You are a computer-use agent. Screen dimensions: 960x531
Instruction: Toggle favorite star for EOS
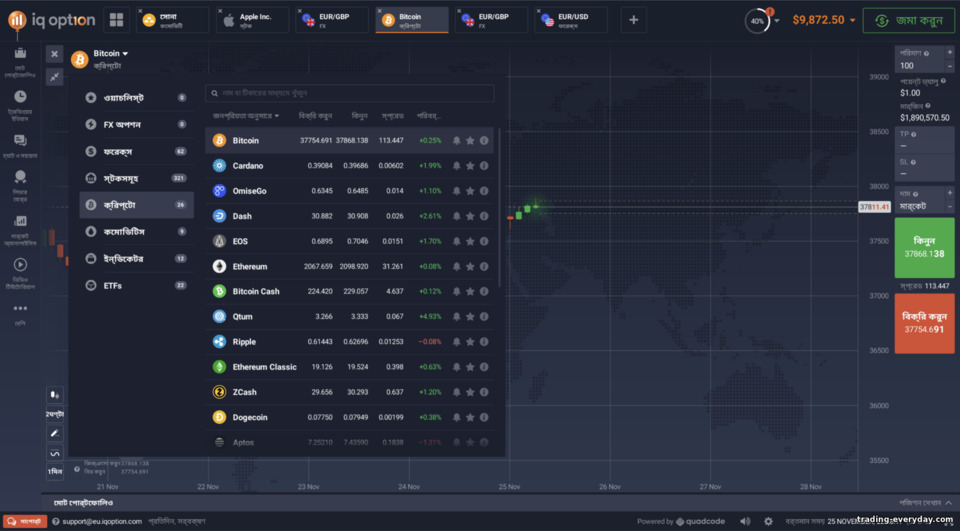click(470, 241)
